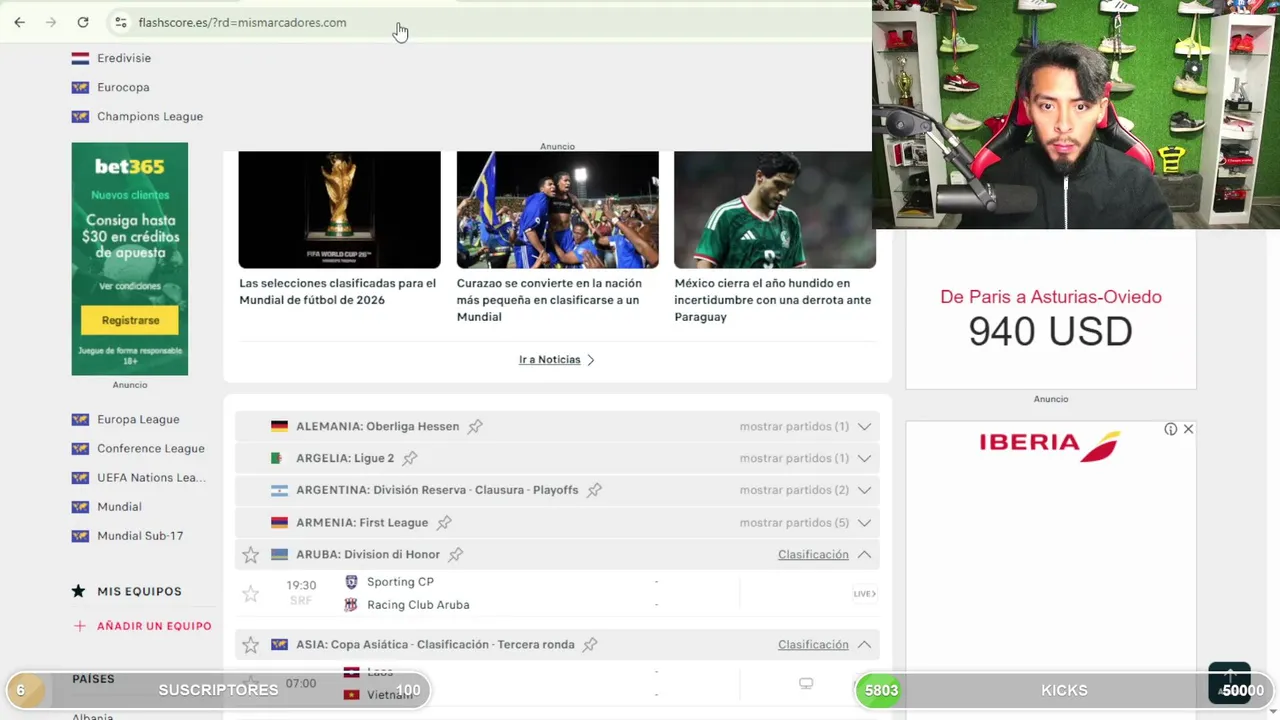Expand ARMENIA First League matches chevron

tap(864, 522)
